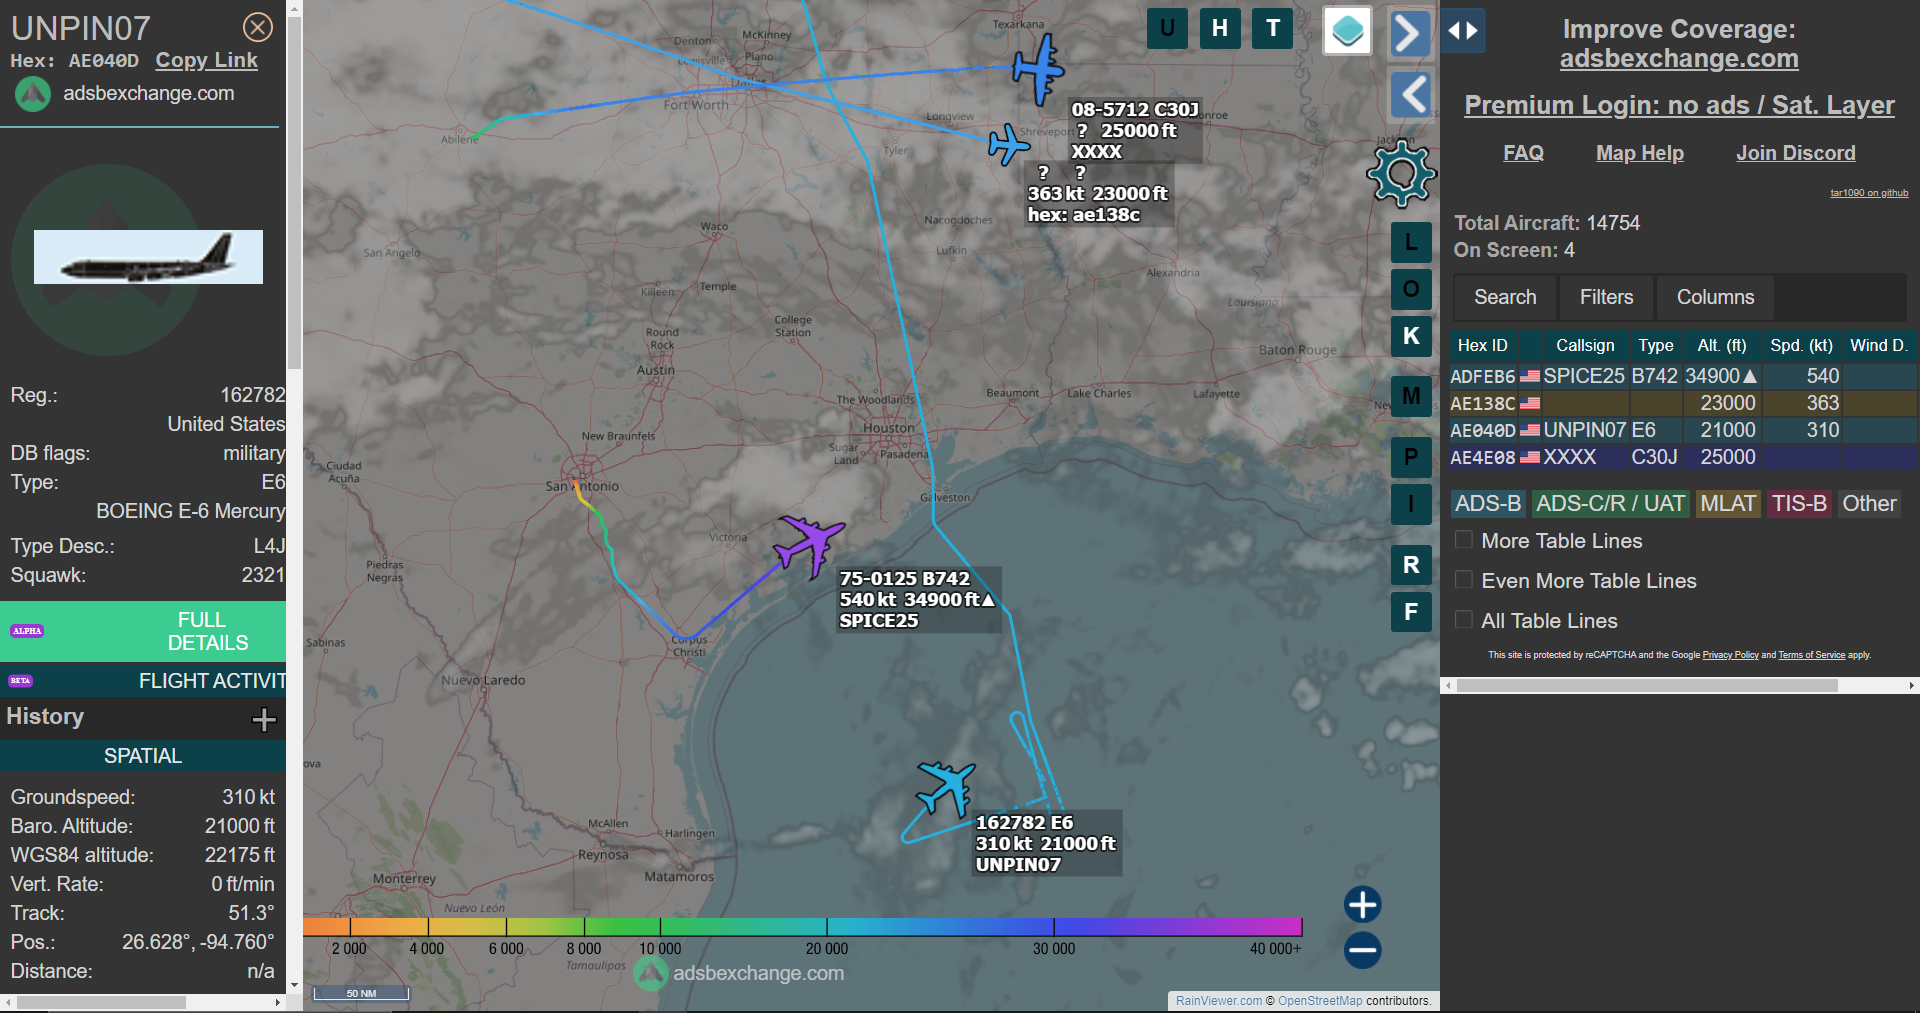1920x1013 pixels.
Task: Click the aircraft photo thumbnail
Action: pyautogui.click(x=148, y=257)
